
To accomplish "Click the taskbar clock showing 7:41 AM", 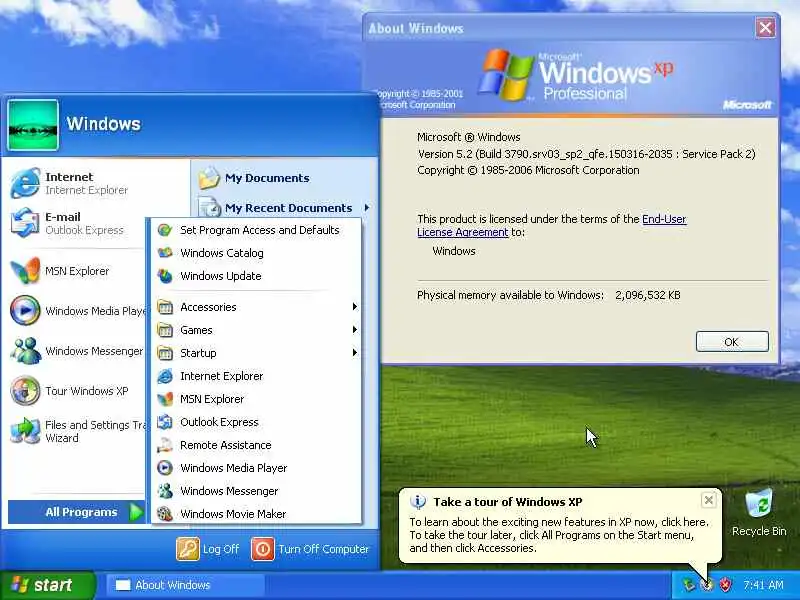I will click(763, 585).
